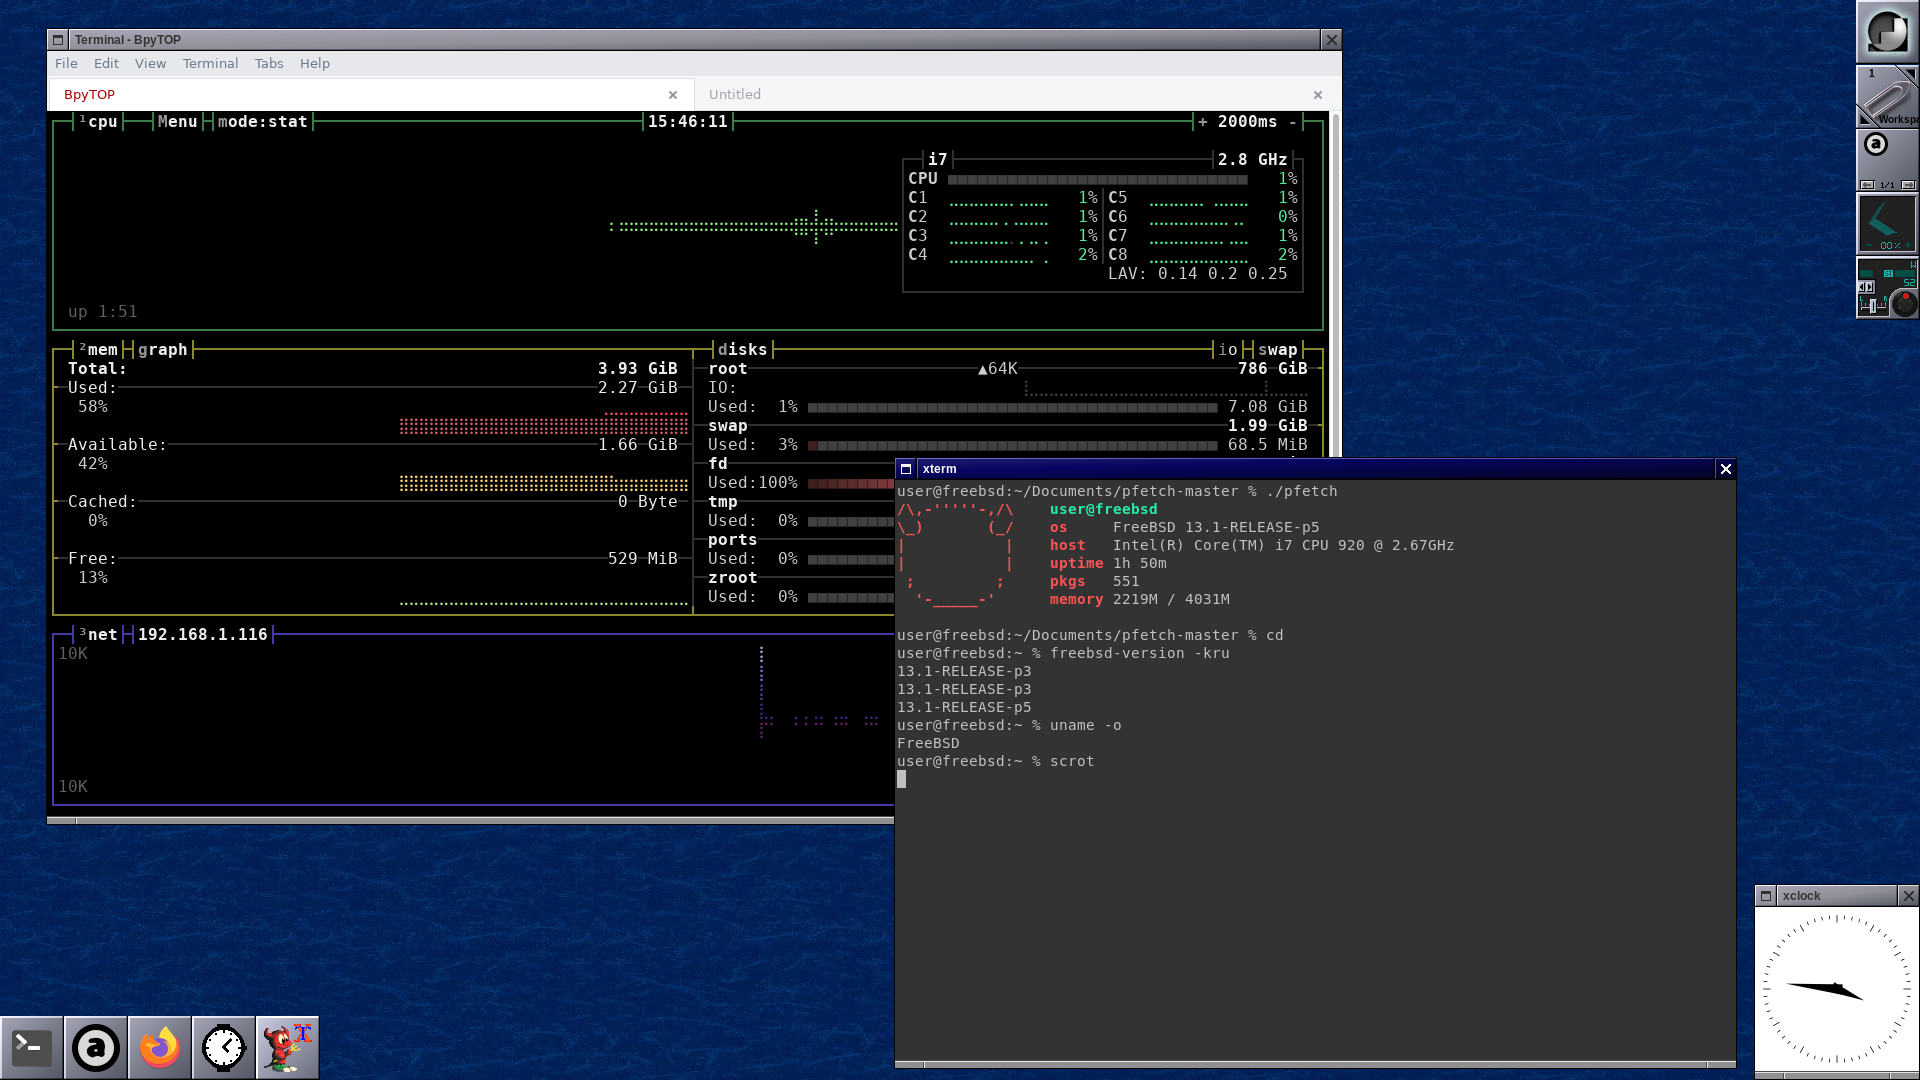This screenshot has height=1080, width=1920.
Task: Click the paperclip Workspace clip icon
Action: tap(1888, 97)
